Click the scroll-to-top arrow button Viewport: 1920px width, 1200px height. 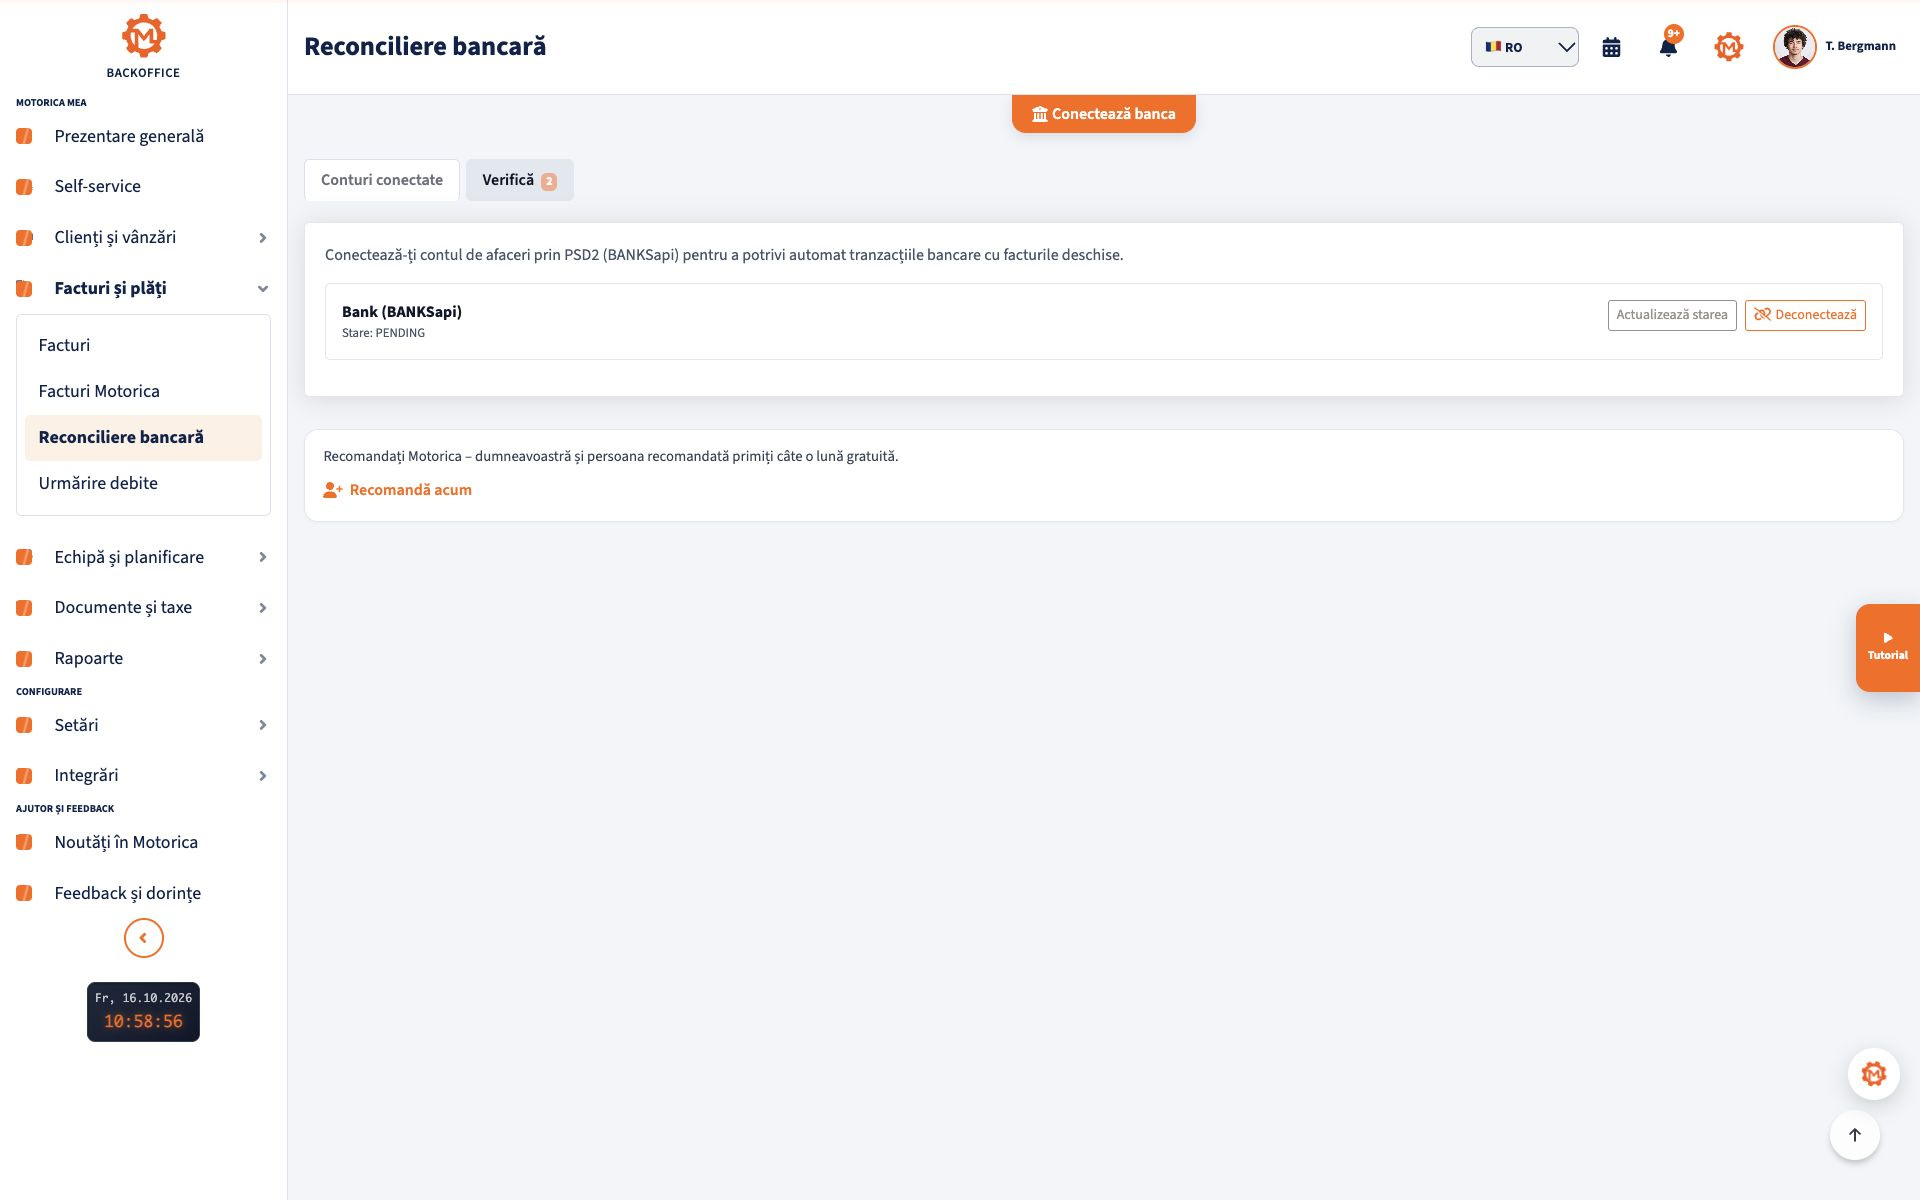pyautogui.click(x=1855, y=1135)
